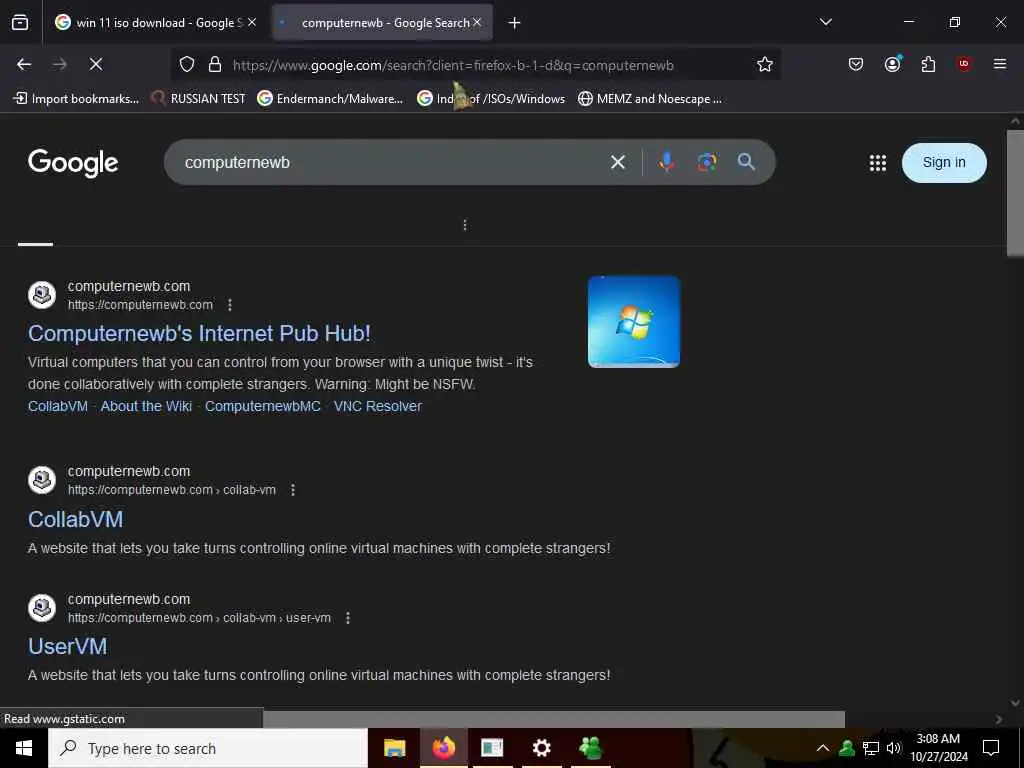Click the Google logo

pos(73,163)
